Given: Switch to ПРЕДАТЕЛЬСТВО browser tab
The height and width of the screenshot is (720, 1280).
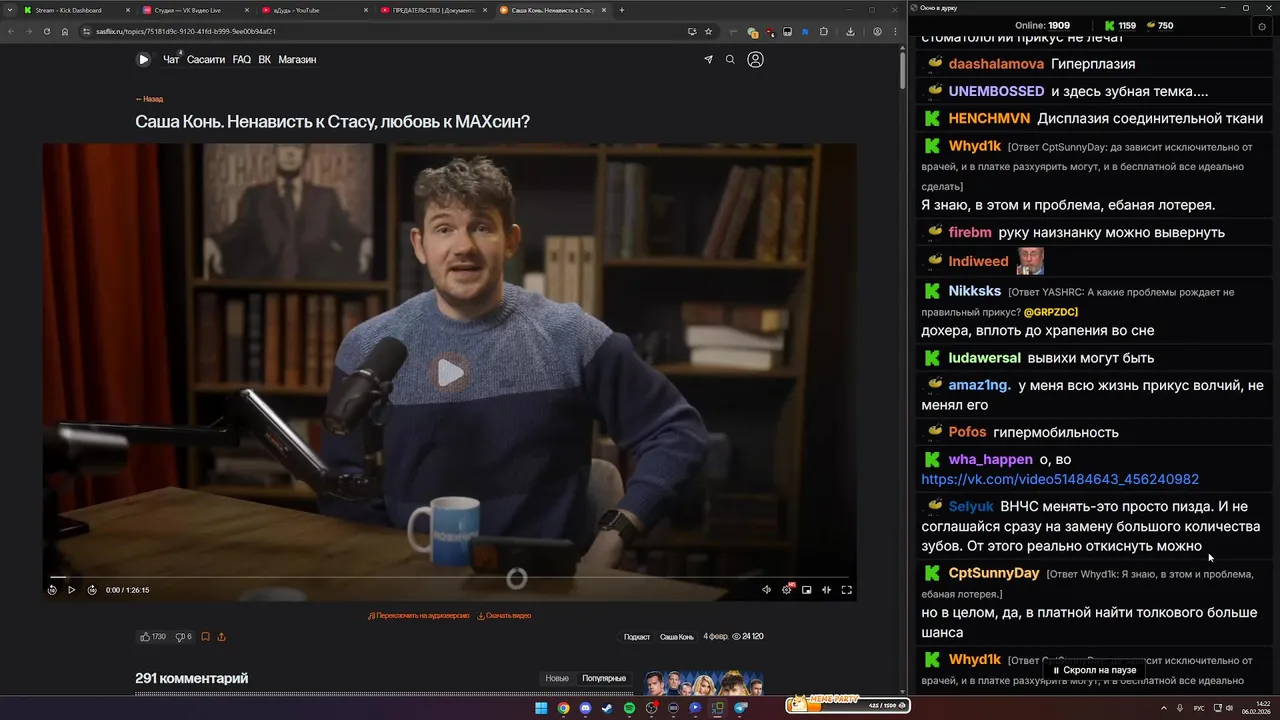Looking at the screenshot, I should (x=433, y=10).
